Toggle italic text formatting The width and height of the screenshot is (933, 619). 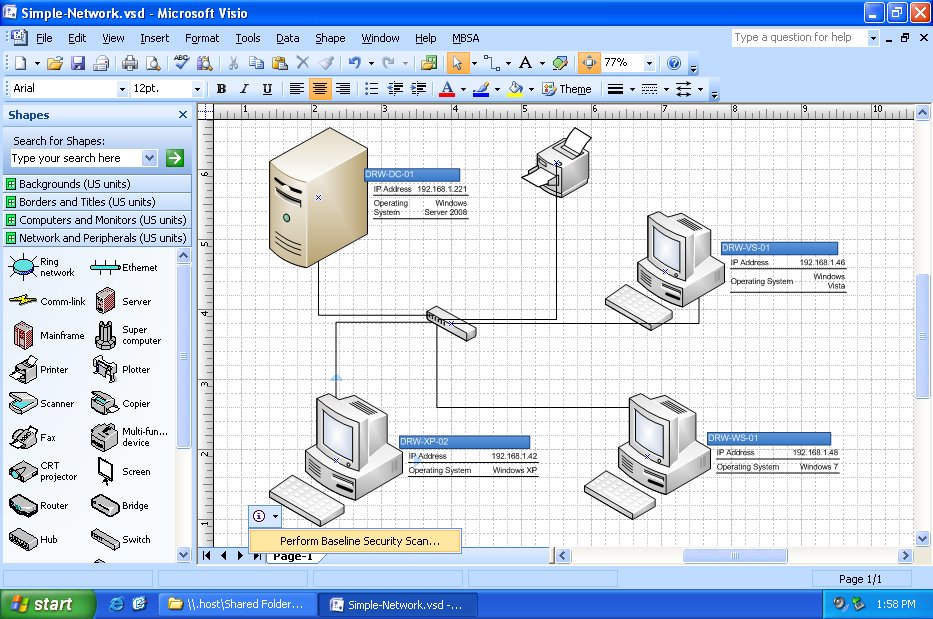pyautogui.click(x=243, y=88)
